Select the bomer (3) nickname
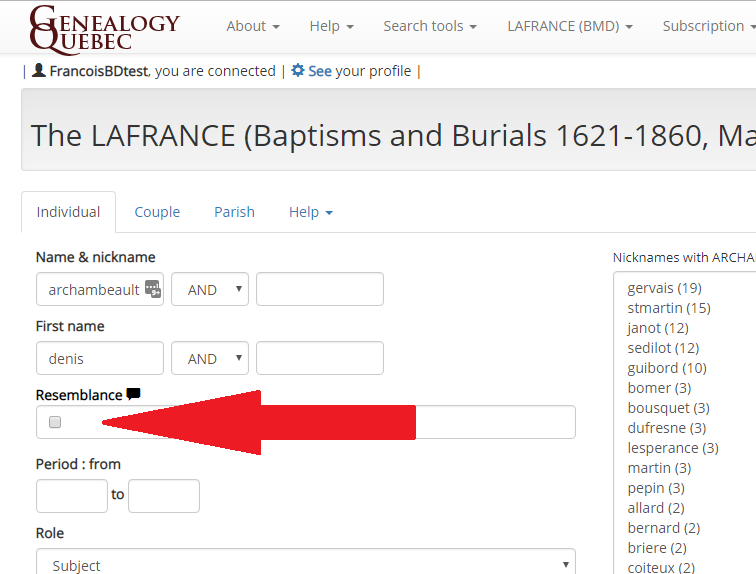Screen dimensions: 756x574 [660, 388]
